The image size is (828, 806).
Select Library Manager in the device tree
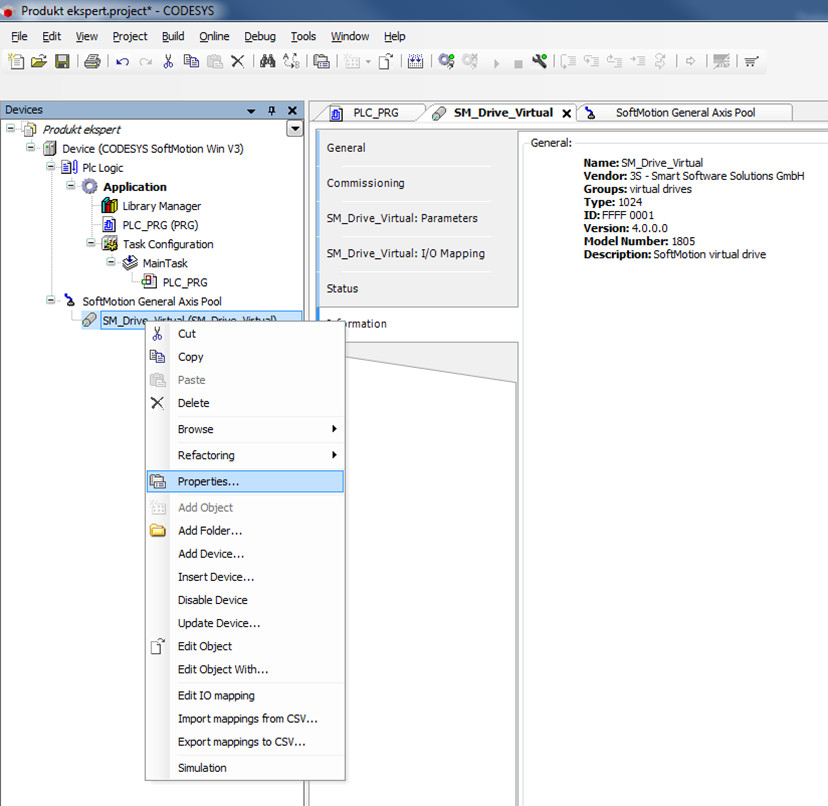[x=162, y=206]
